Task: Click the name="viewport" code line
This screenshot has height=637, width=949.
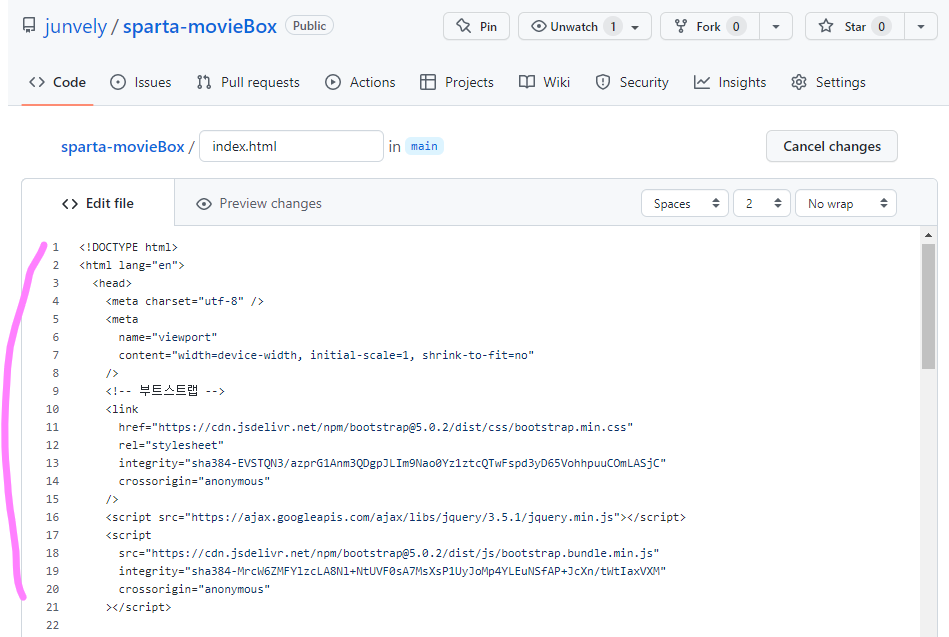Action: click(x=168, y=337)
